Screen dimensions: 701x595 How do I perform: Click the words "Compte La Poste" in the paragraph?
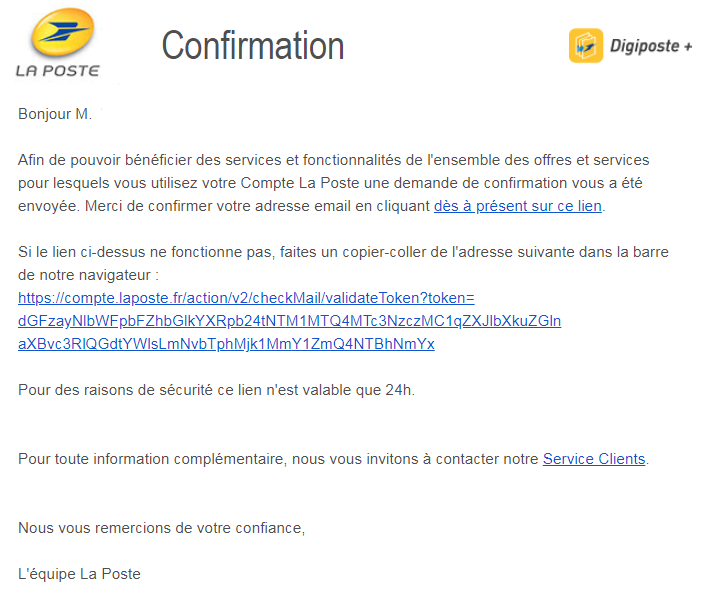tap(300, 183)
